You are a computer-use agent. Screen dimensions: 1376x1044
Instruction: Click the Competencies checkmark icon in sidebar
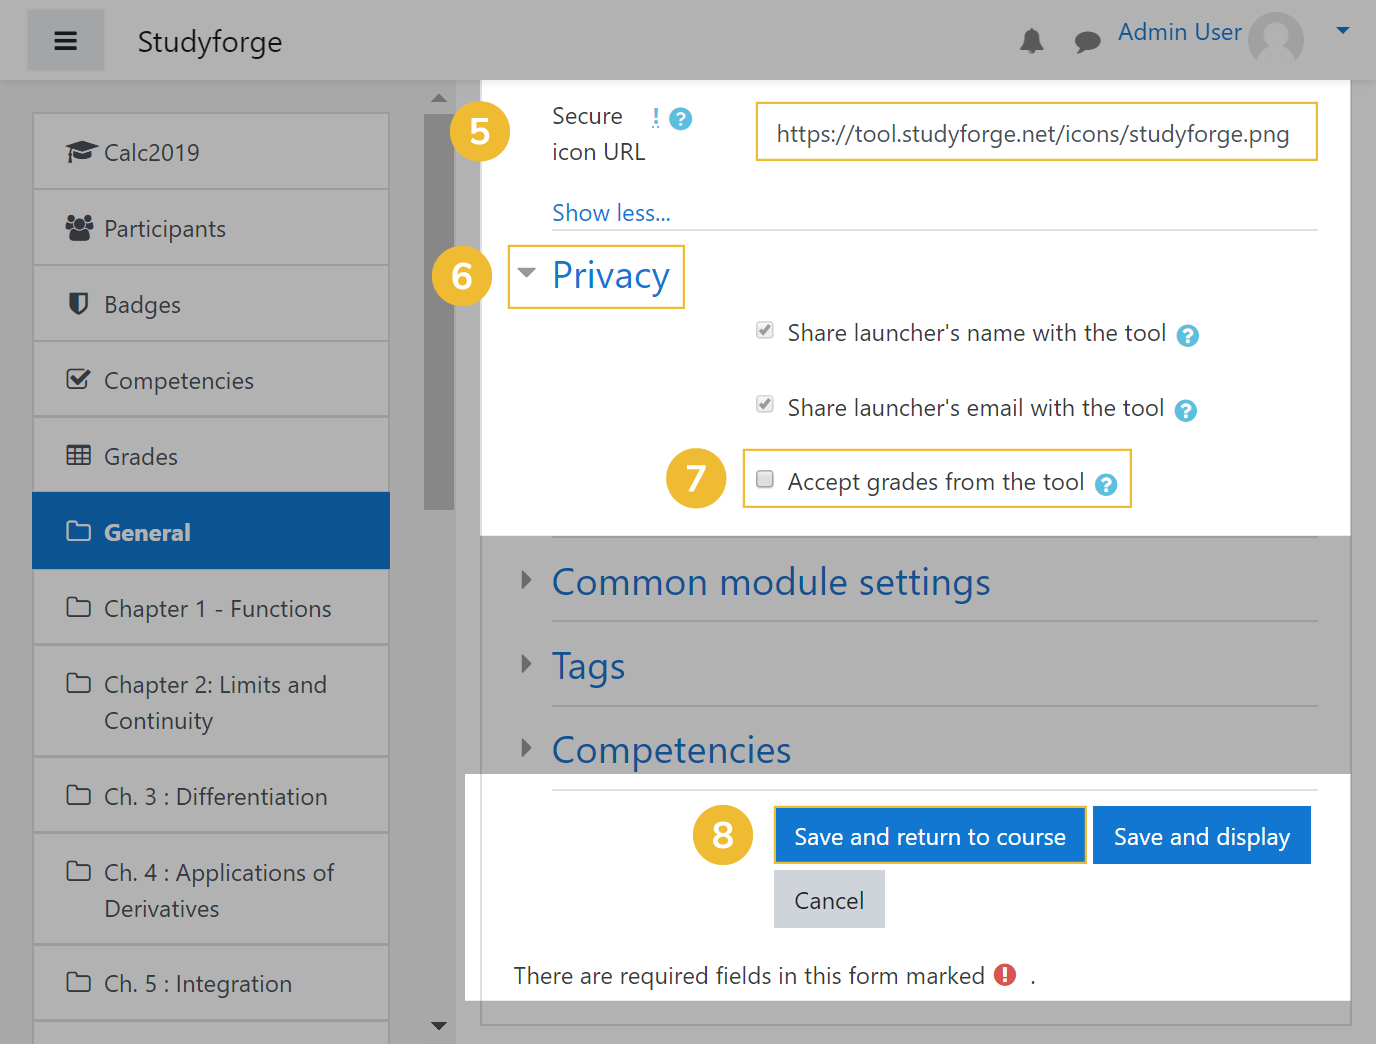79,379
